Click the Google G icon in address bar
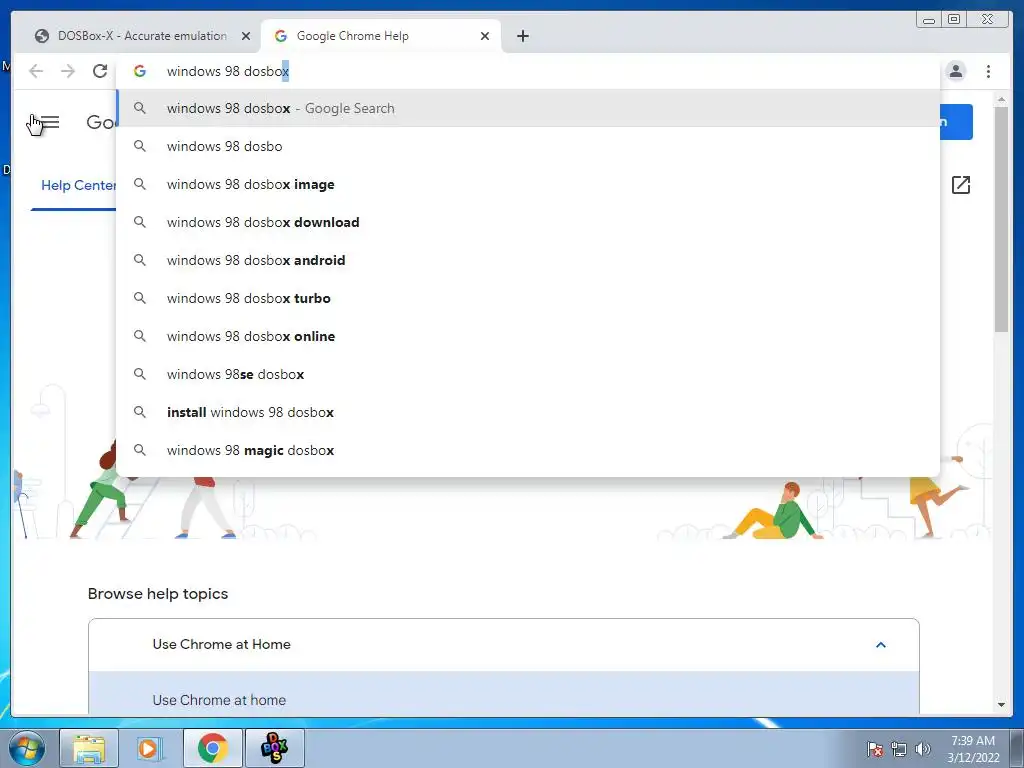 click(x=140, y=71)
